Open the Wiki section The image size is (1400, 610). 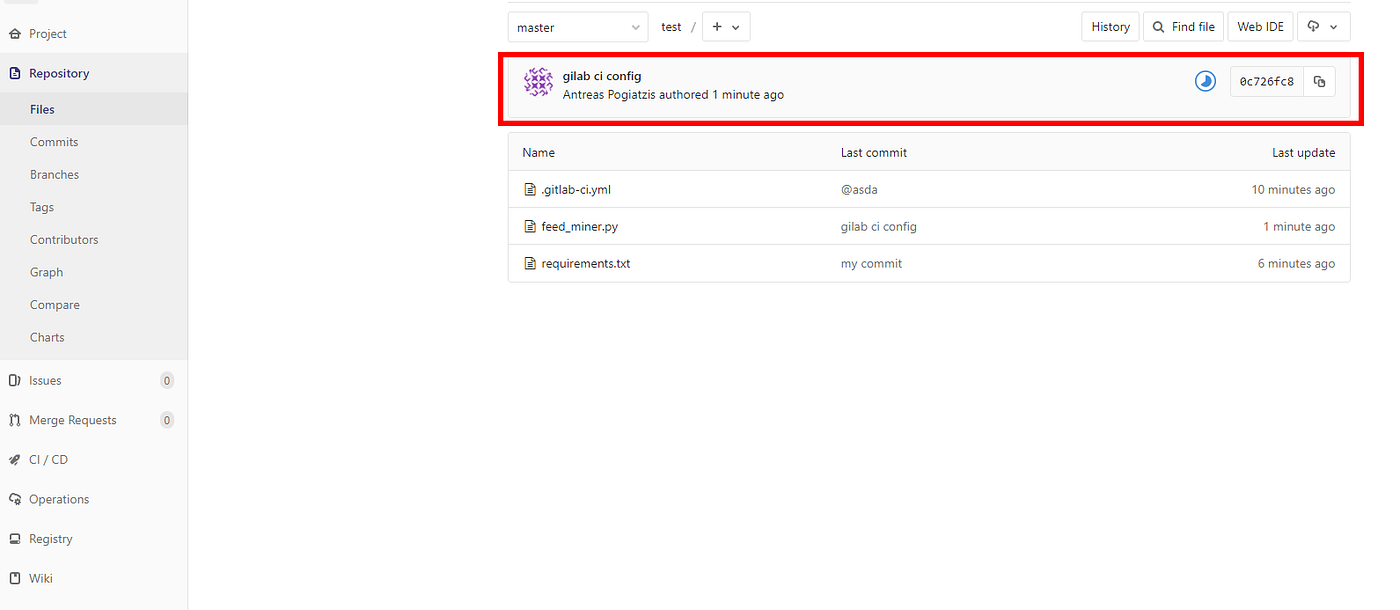point(41,578)
